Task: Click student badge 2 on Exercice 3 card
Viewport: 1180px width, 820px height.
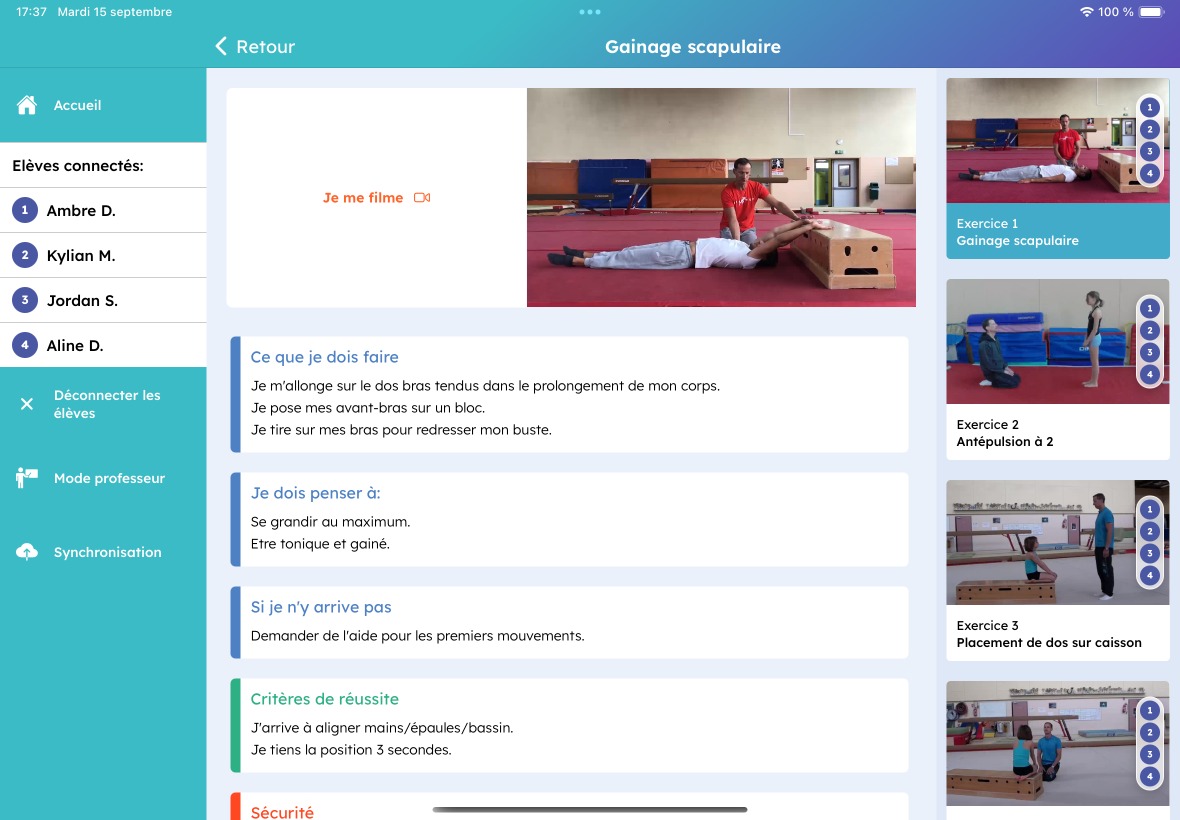Action: point(1149,531)
